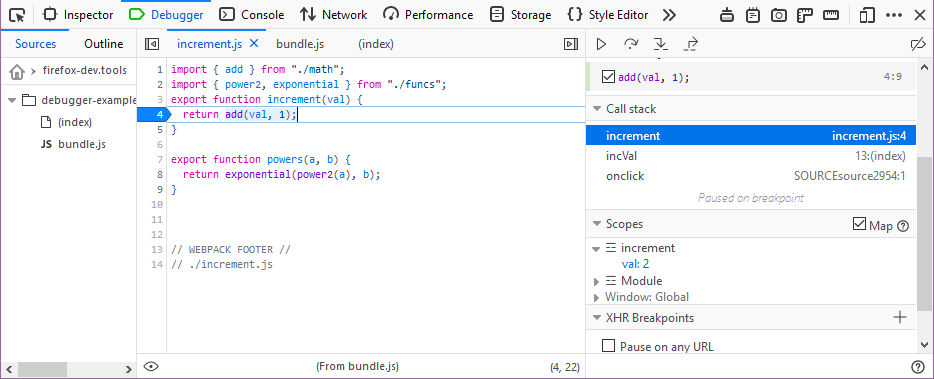The height and width of the screenshot is (379, 934).
Task: Deactivate all breakpoints icon
Action: tap(919, 44)
